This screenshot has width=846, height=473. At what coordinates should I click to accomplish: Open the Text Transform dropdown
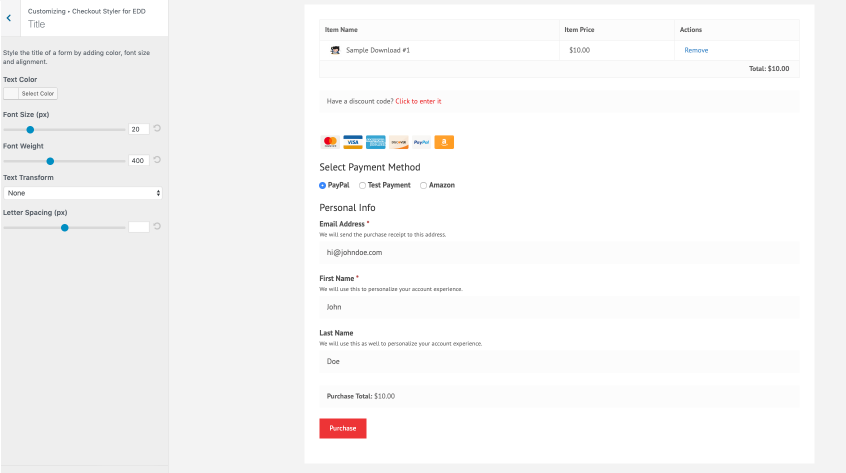coord(83,193)
